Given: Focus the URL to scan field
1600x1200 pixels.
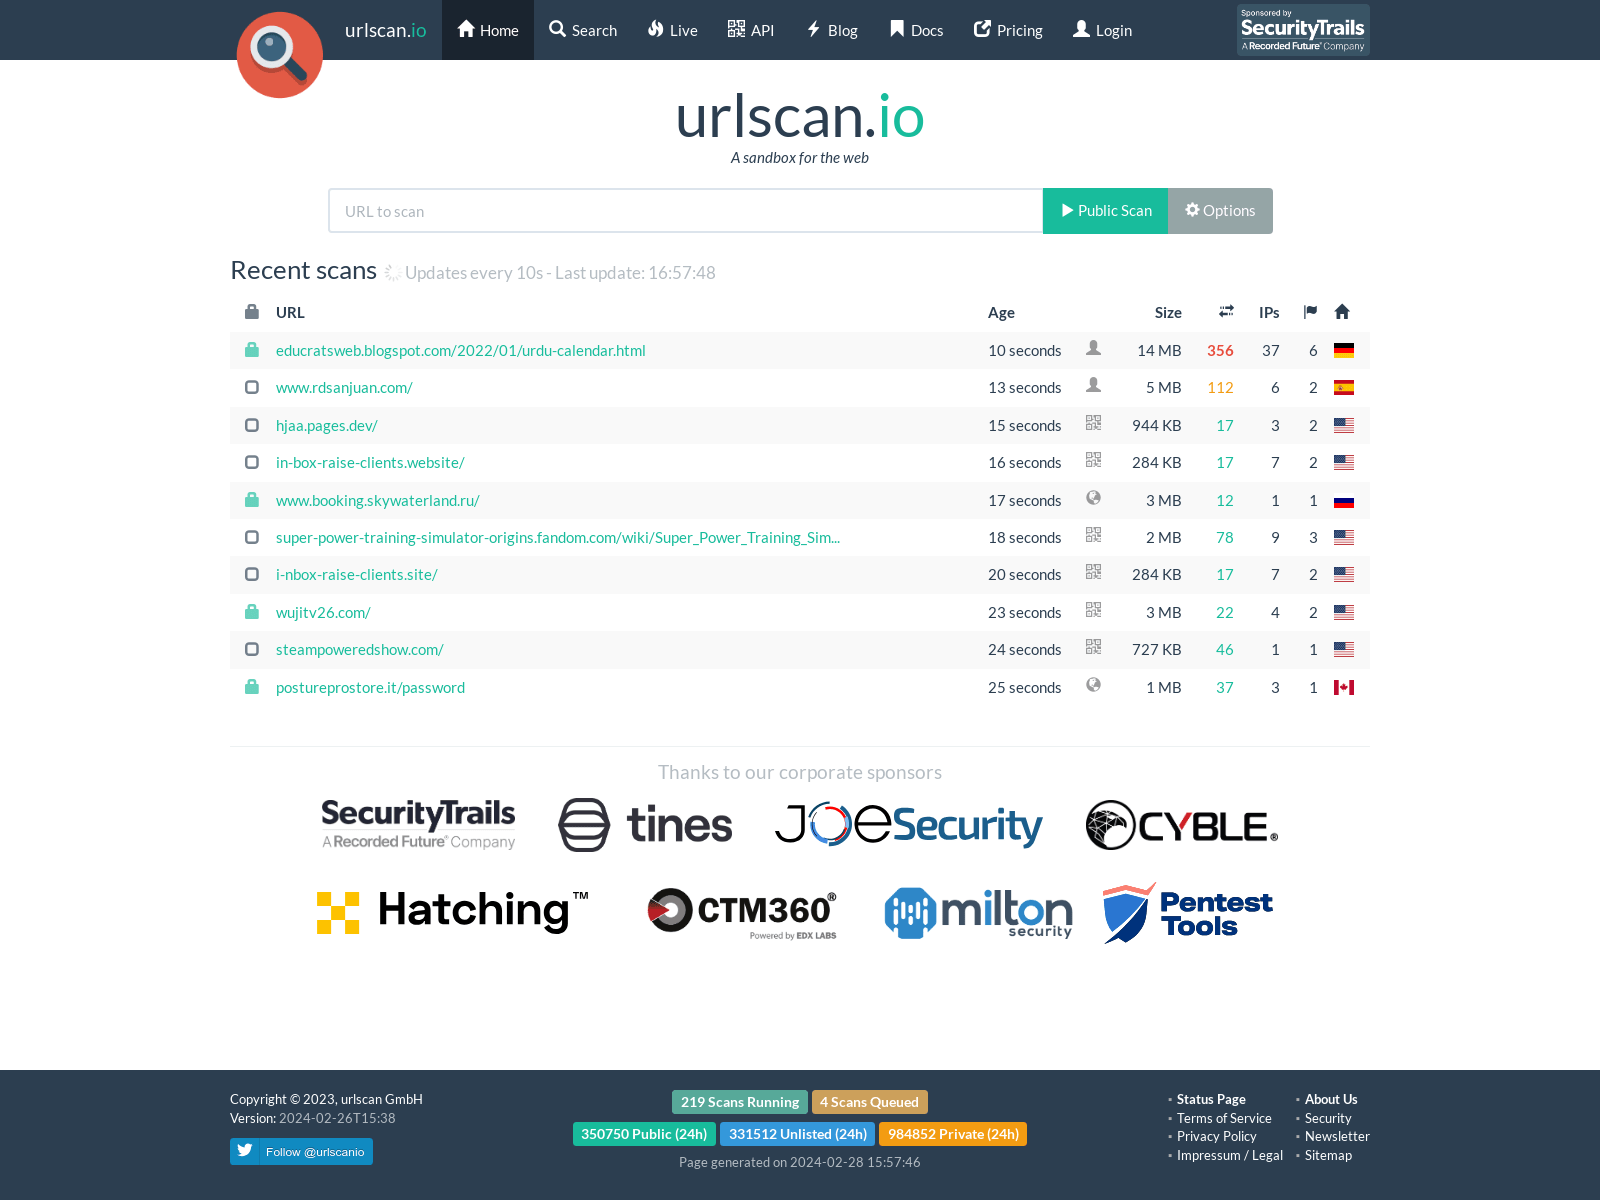Looking at the screenshot, I should point(686,211).
